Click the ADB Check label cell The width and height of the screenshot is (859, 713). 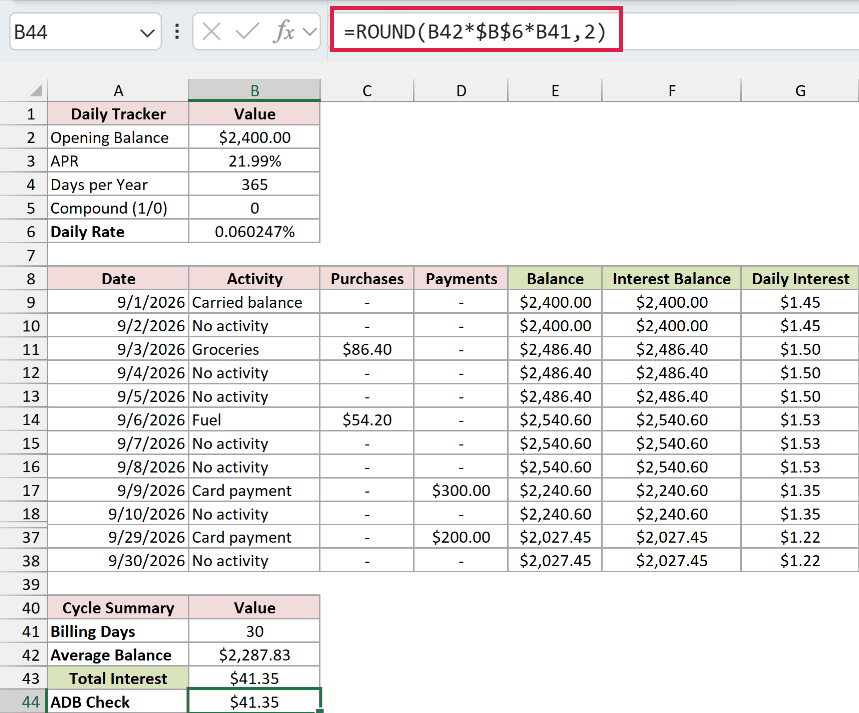click(x=118, y=702)
